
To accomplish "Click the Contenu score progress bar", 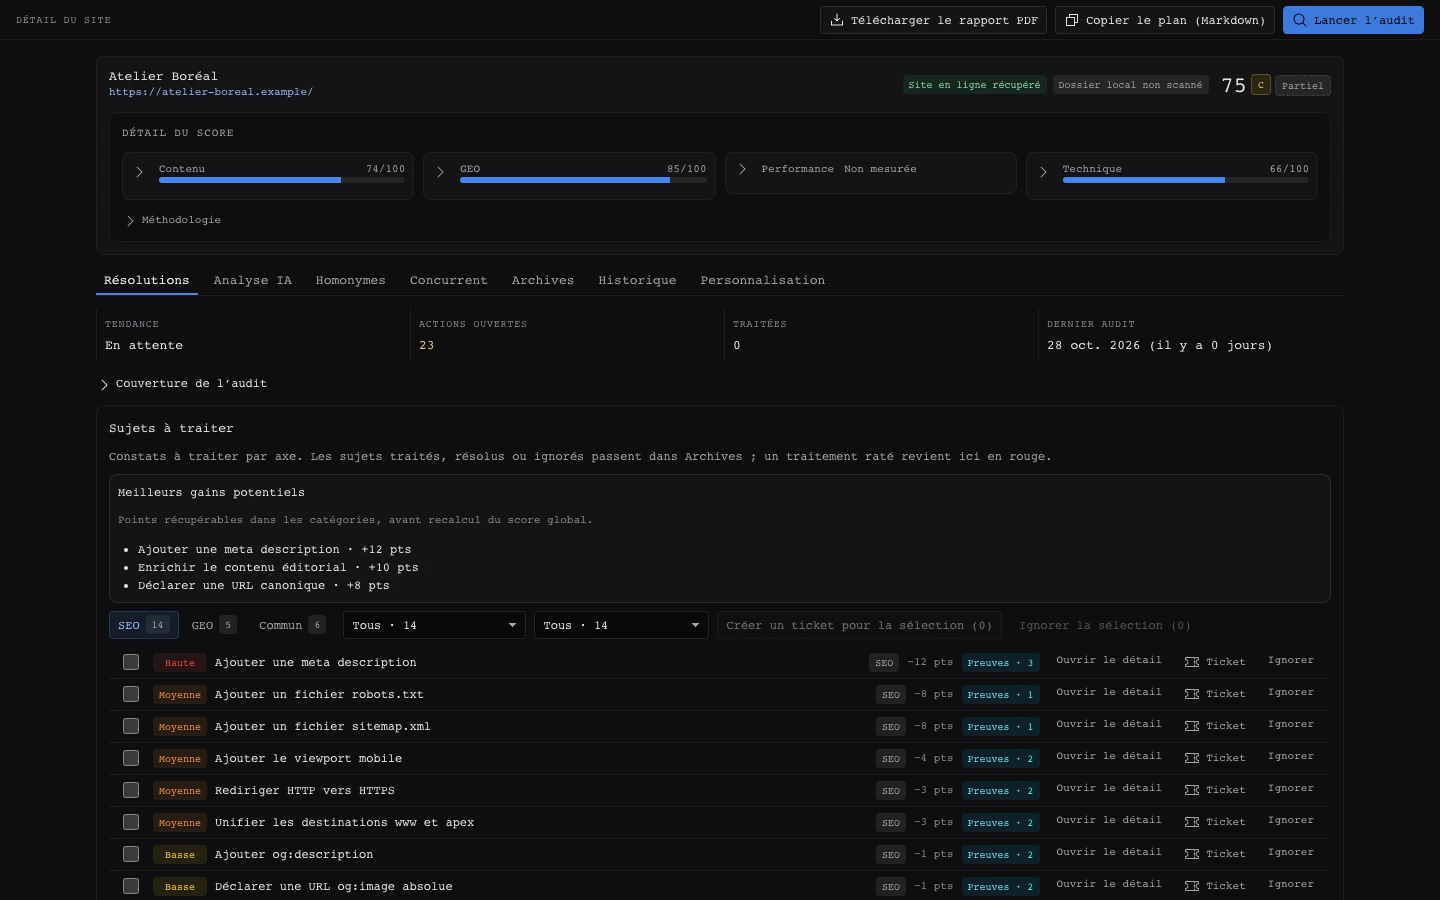I will [282, 180].
